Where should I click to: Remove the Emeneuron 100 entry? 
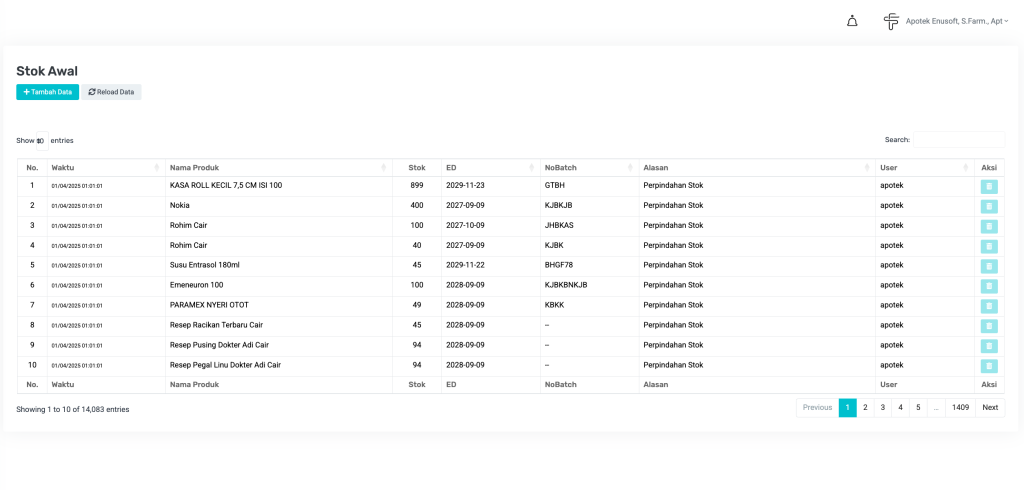click(988, 286)
